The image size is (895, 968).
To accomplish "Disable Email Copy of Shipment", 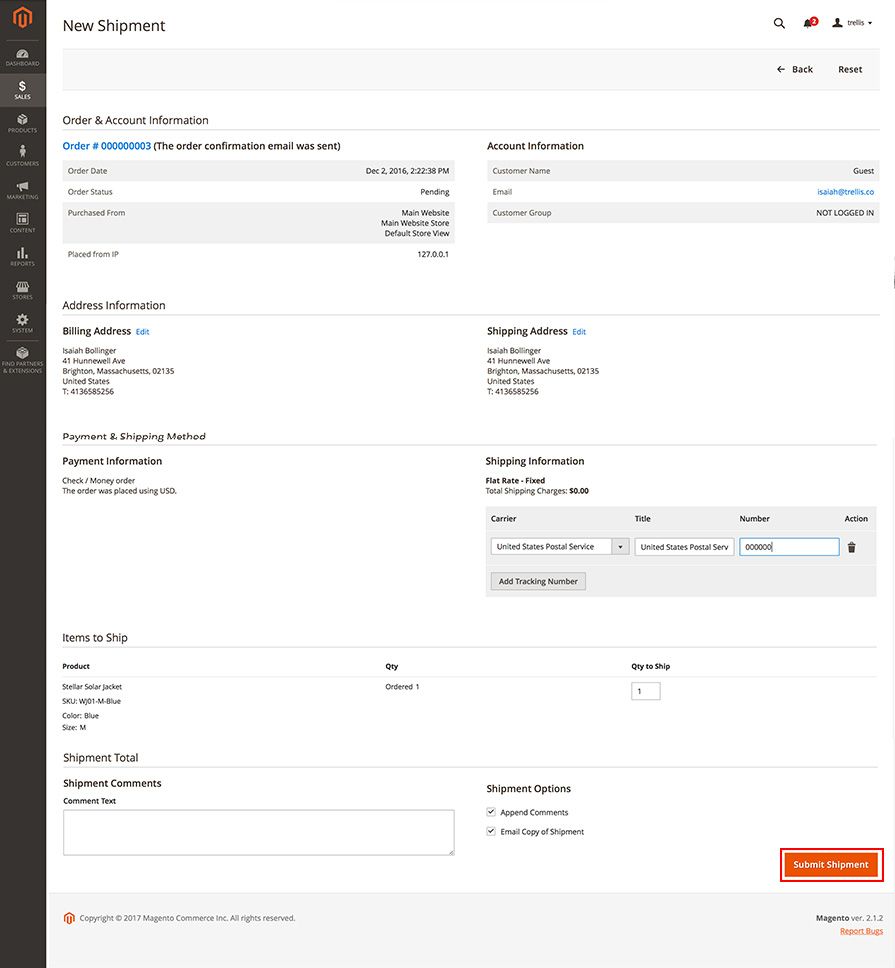I will 491,831.
